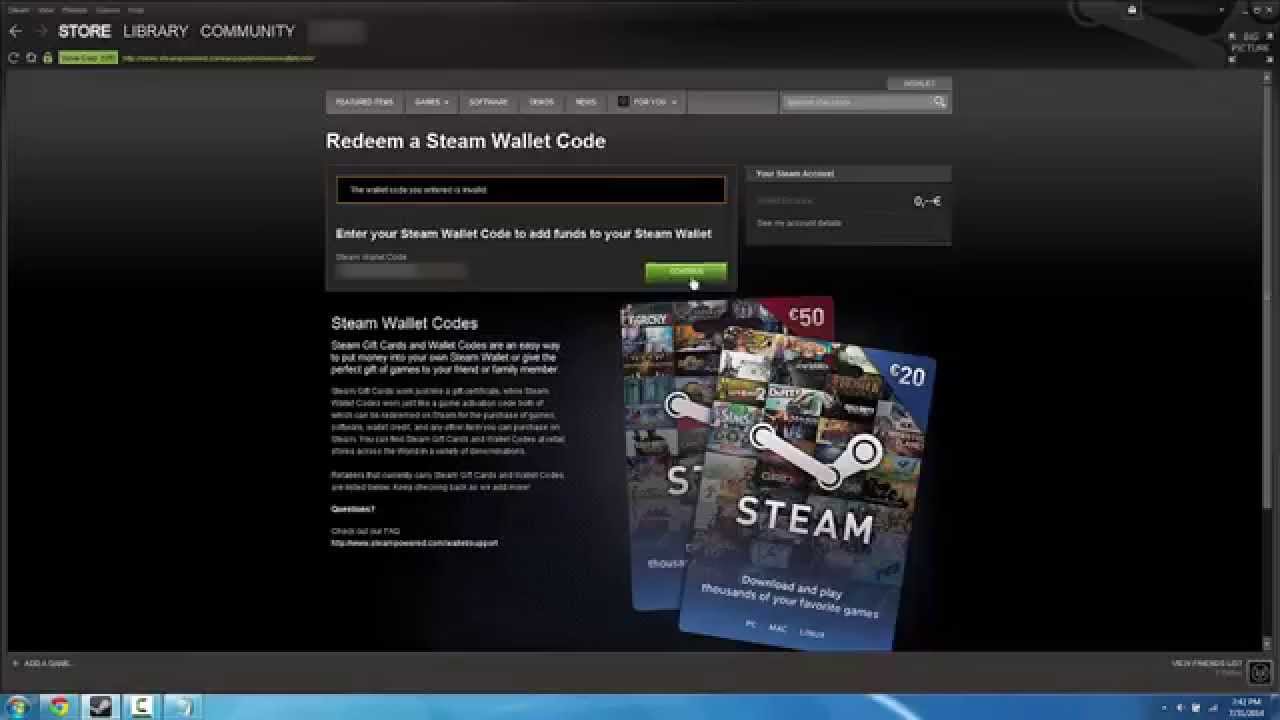Click the Redeem a Steam Wallet Code heading
Screen dimensions: 1280x720
click(466, 141)
